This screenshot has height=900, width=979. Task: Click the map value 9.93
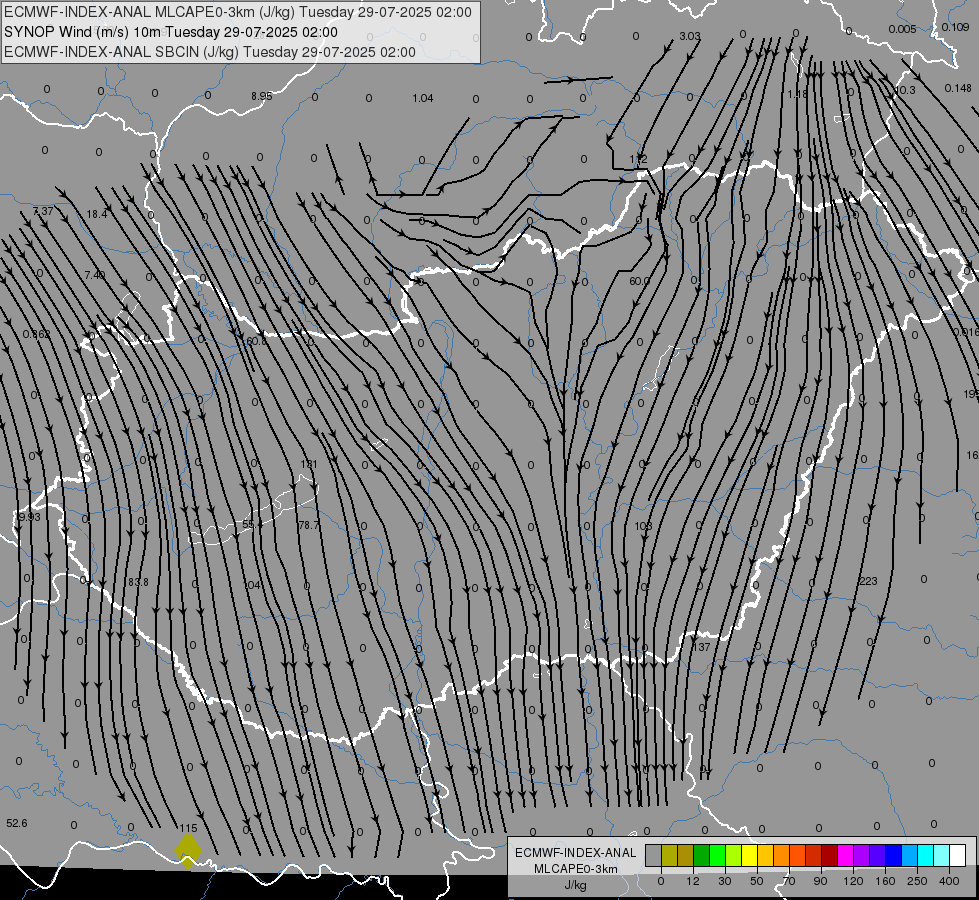(x=29, y=517)
